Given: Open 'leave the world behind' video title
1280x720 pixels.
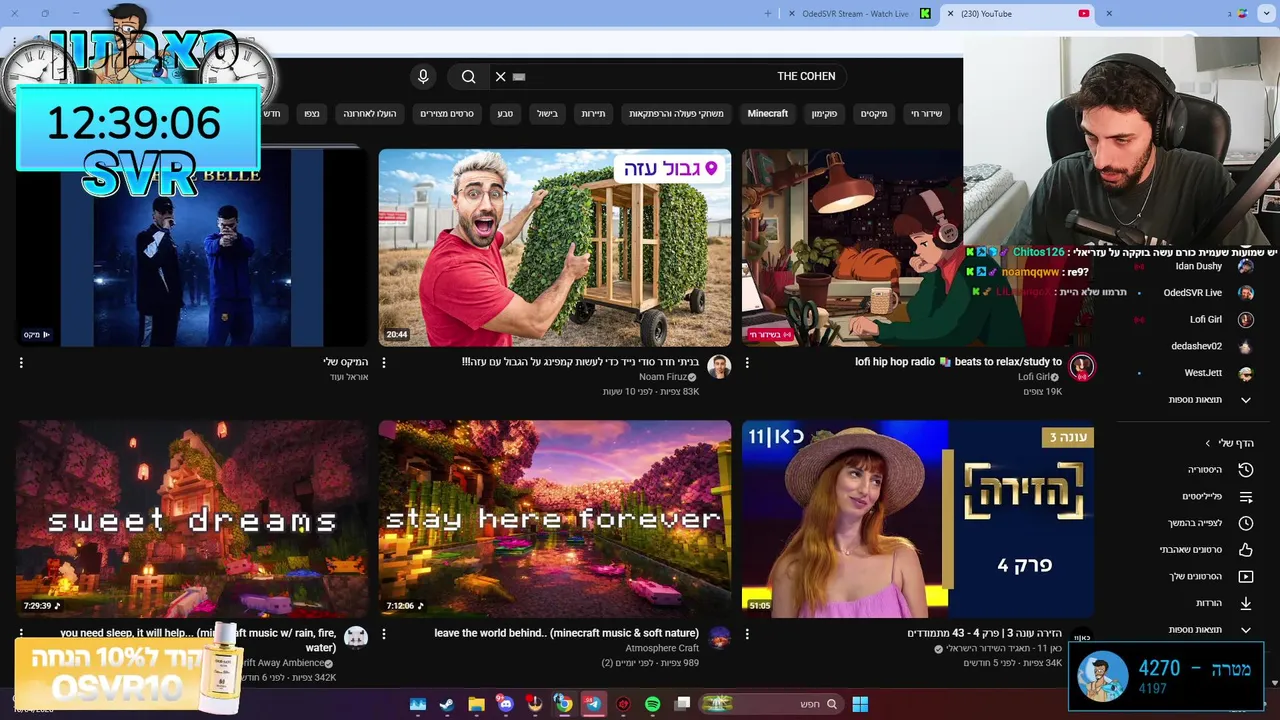Looking at the screenshot, I should point(566,633).
